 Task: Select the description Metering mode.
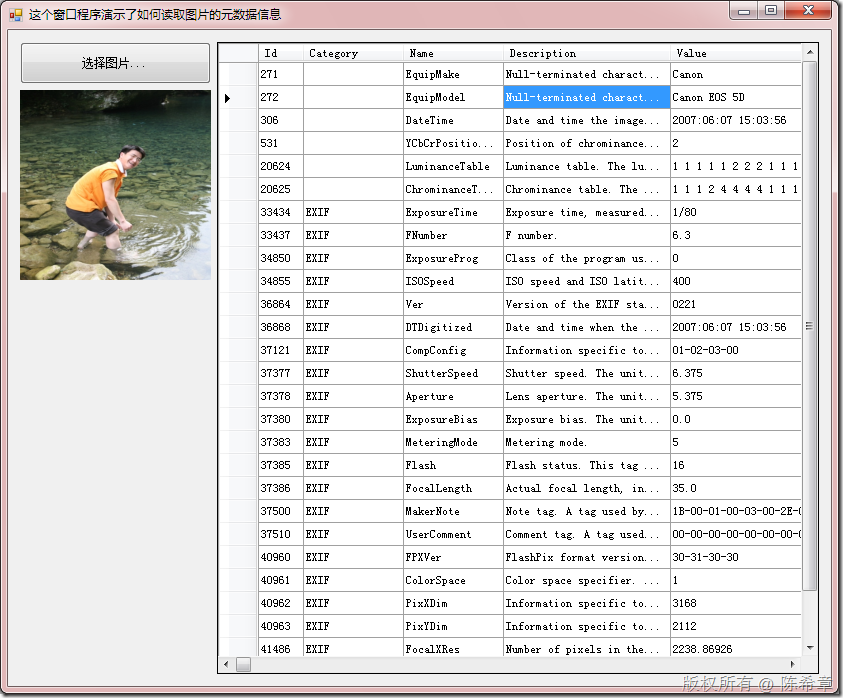587,443
